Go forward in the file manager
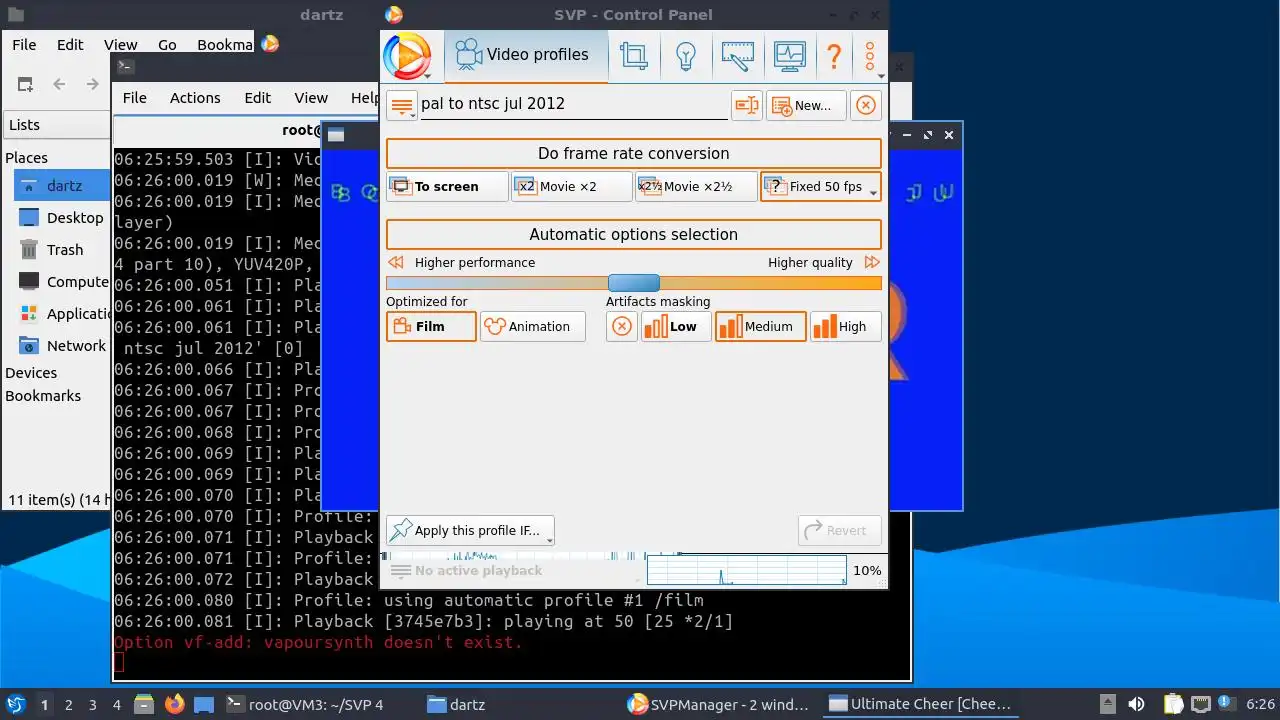Image resolution: width=1280 pixels, height=720 pixels. [93, 85]
